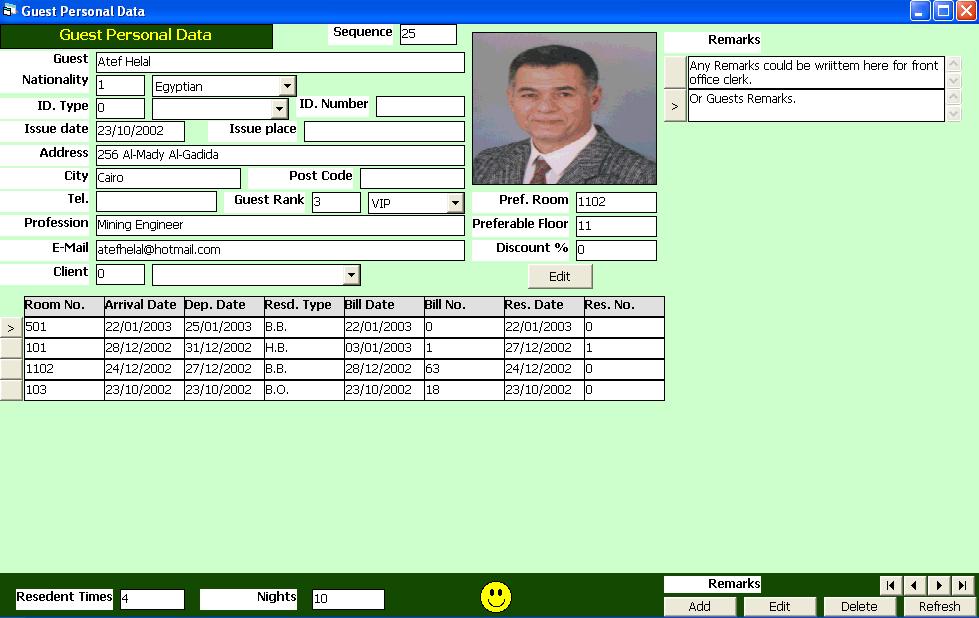Screen dimensions: 979x618
Task: Click the remarks row selector arrow
Action: [x=675, y=105]
